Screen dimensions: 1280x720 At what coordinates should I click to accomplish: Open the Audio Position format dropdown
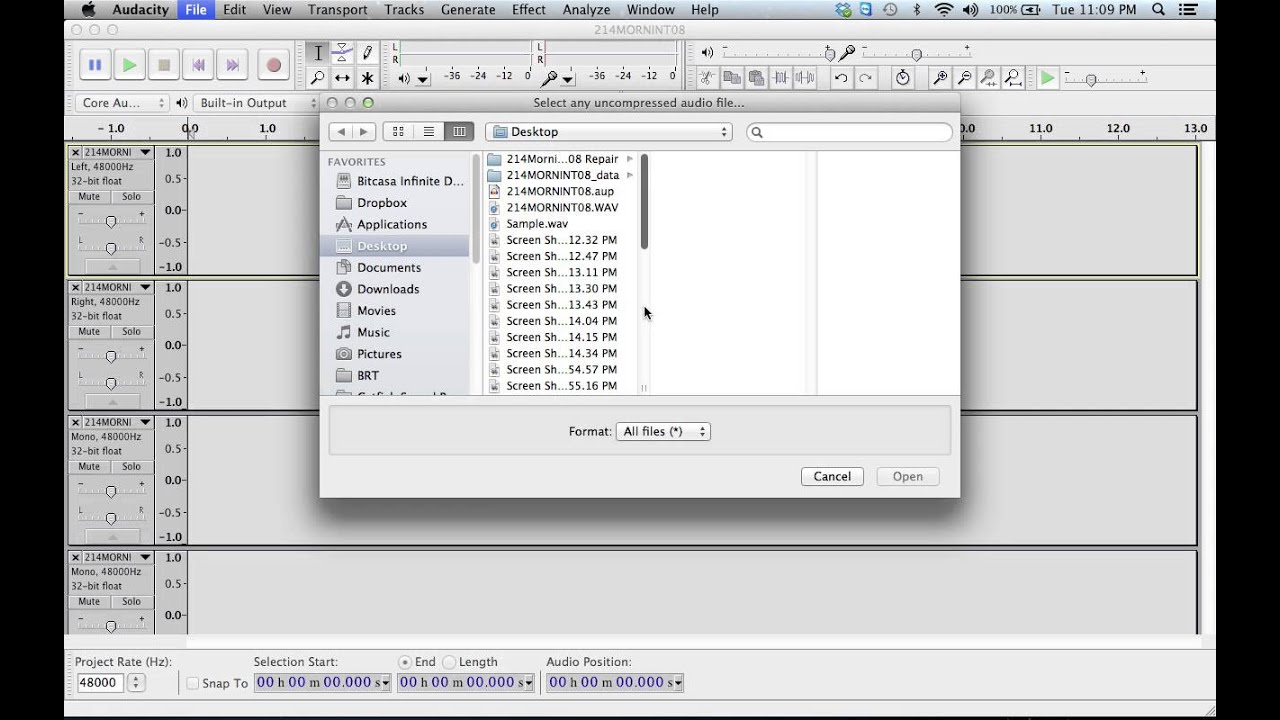[x=678, y=683]
